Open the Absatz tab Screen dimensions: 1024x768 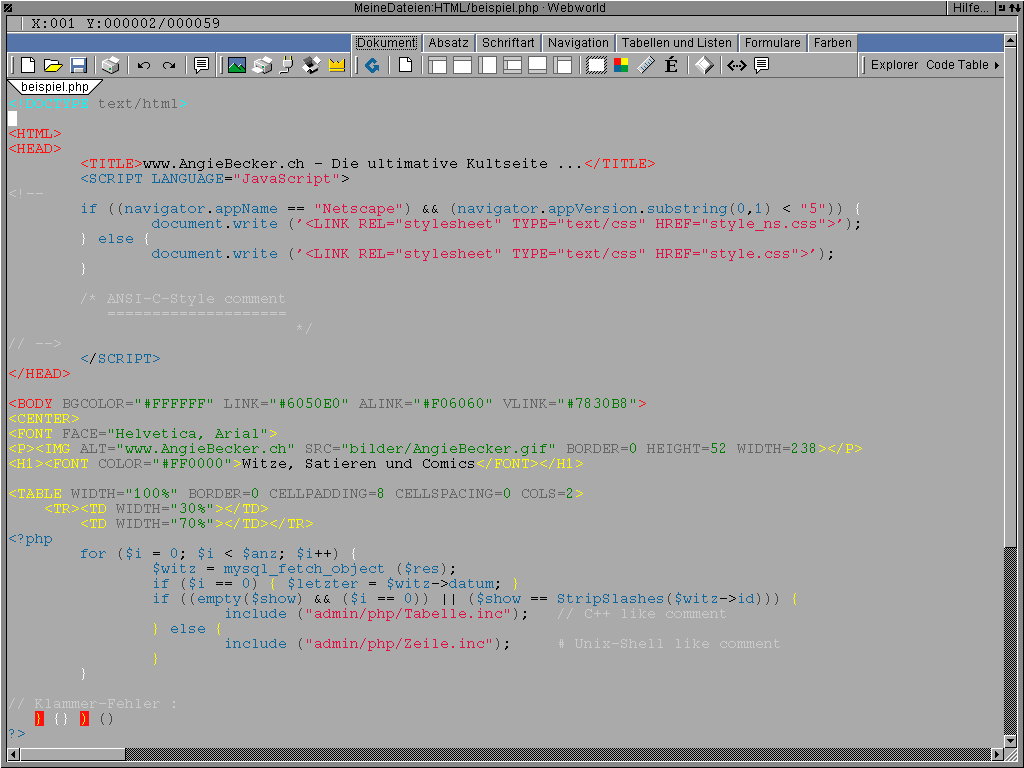point(449,42)
